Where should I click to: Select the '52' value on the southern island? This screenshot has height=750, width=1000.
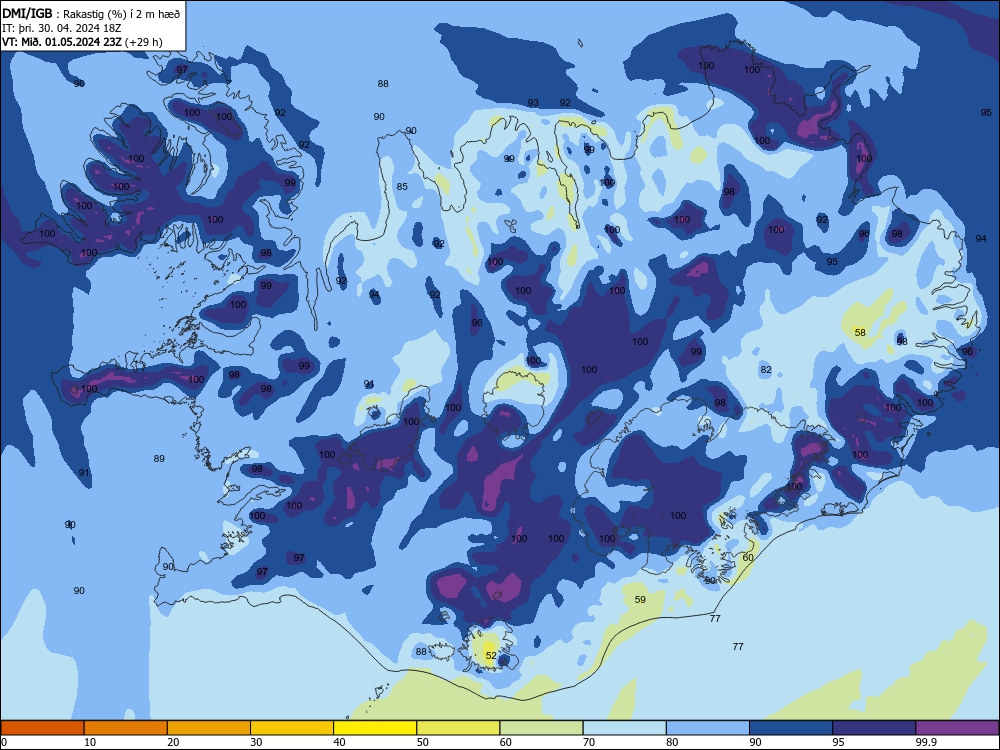click(x=490, y=655)
